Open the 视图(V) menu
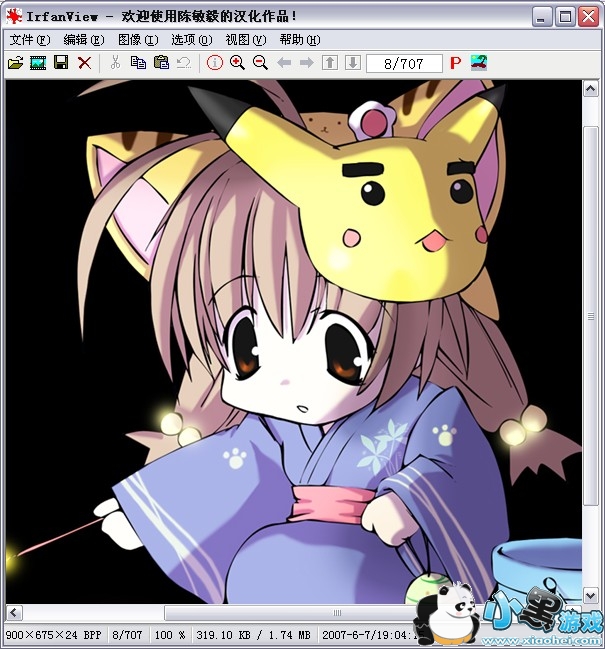 246,40
